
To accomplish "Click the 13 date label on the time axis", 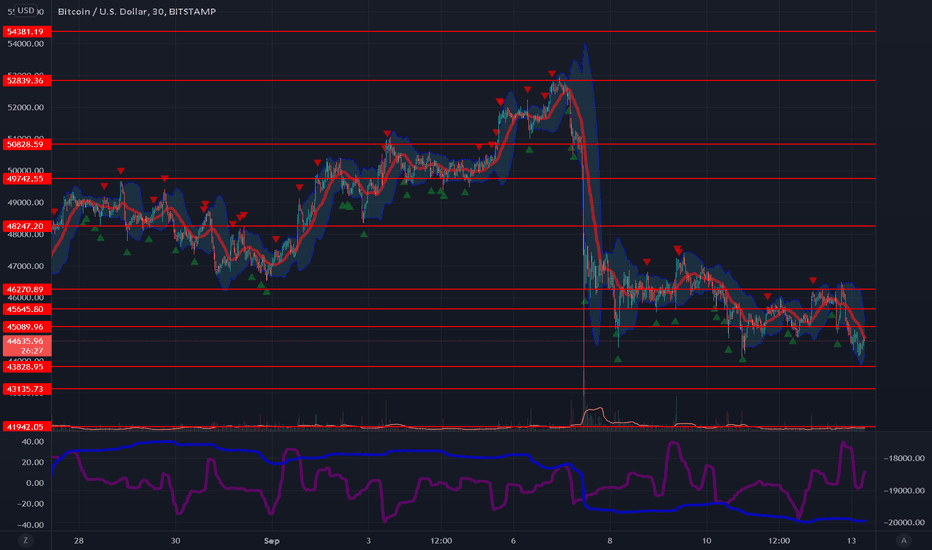I will [851, 541].
